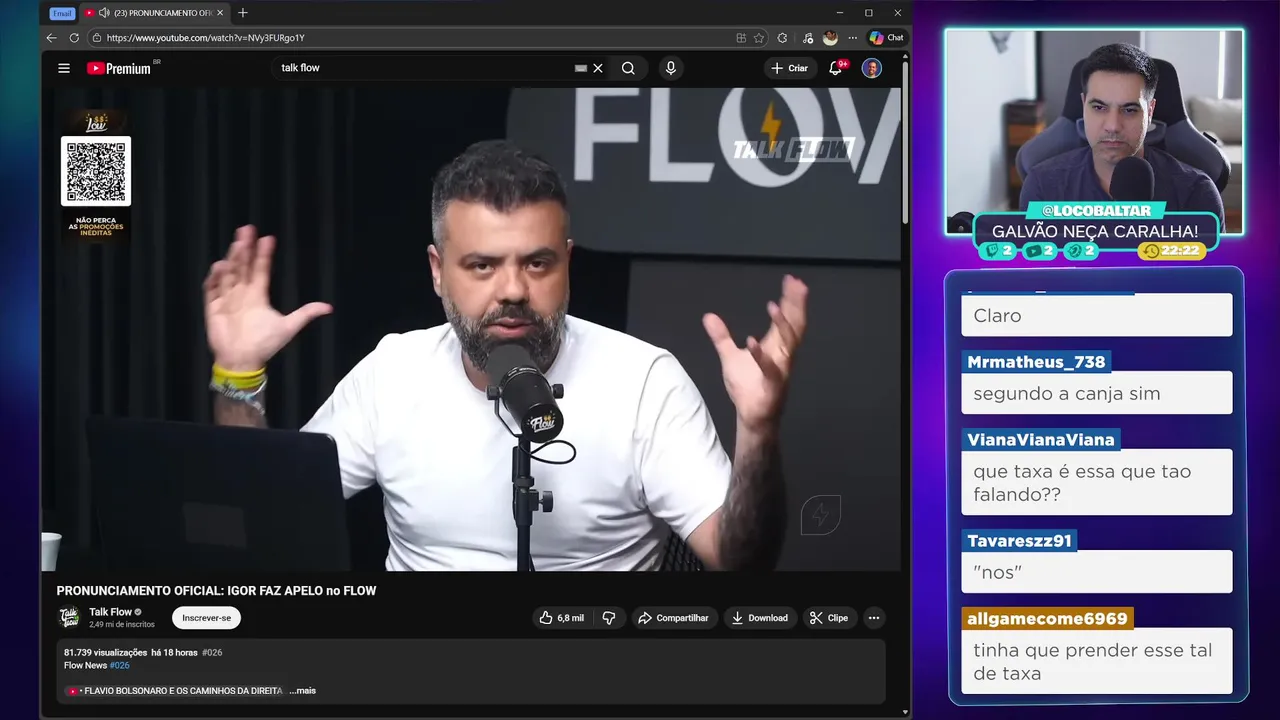Click the @LOCOBALTAR handle label
This screenshot has height=720, width=1280.
click(x=1096, y=211)
